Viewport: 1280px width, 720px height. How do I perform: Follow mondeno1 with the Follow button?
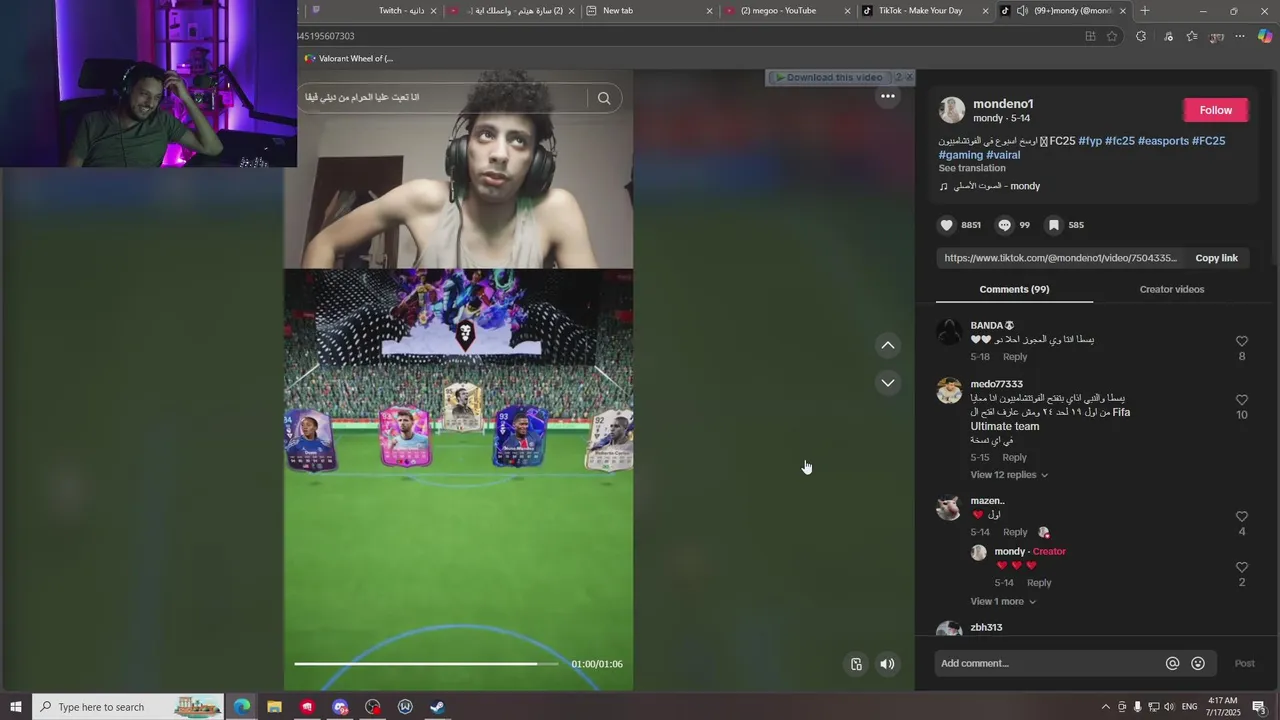1216,110
